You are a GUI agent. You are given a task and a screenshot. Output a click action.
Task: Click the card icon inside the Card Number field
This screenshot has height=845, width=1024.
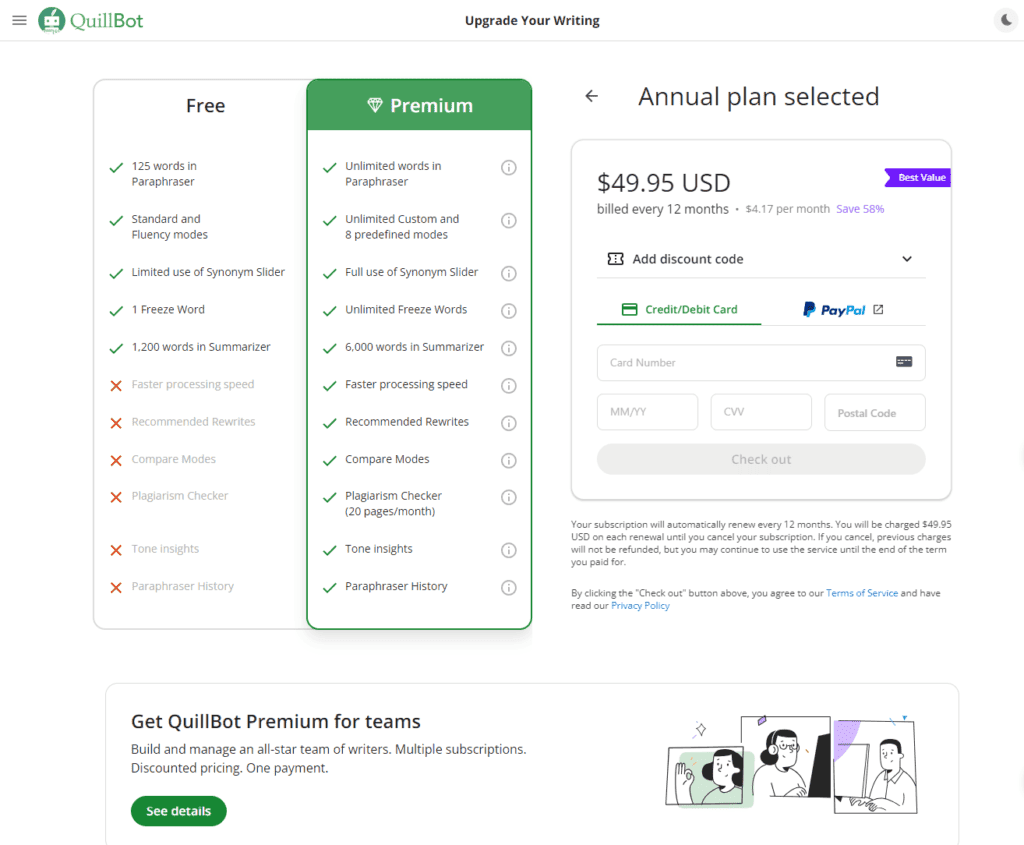[x=906, y=362]
